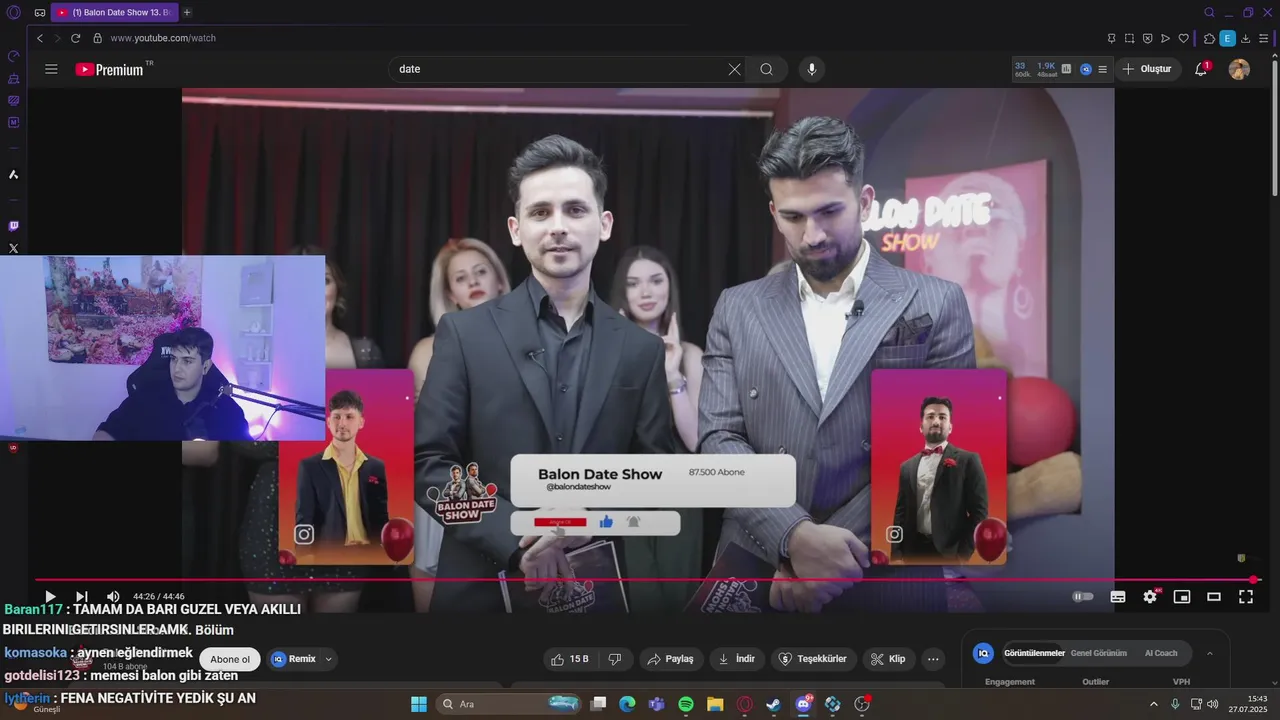1280x720 pixels.
Task: Open vidIQ stats bar chart icon
Action: tap(1066, 69)
